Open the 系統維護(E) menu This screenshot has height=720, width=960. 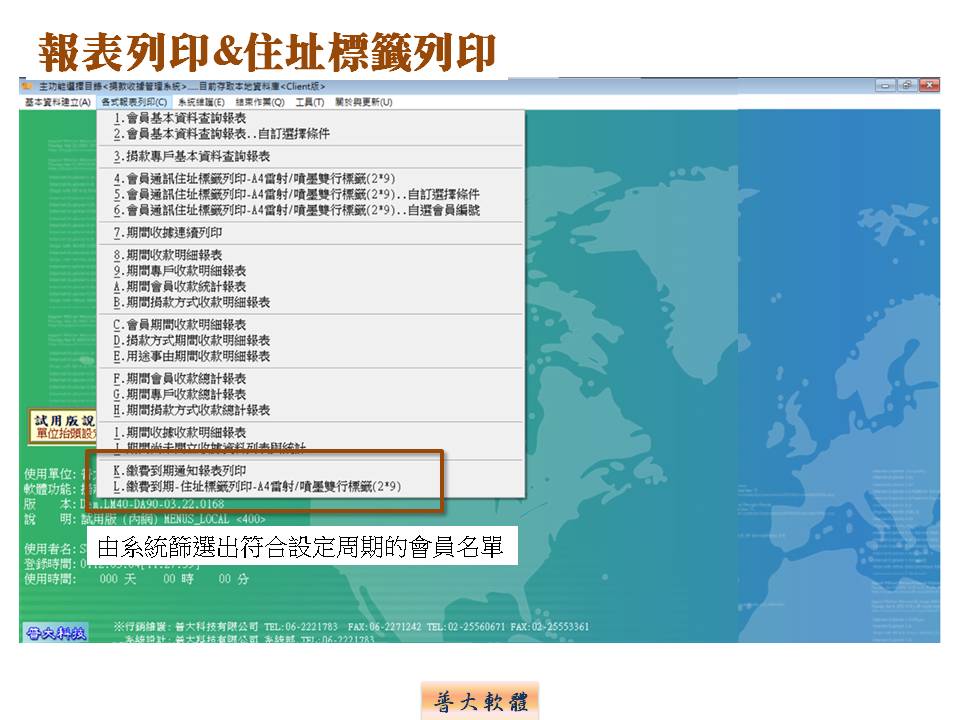coord(201,102)
